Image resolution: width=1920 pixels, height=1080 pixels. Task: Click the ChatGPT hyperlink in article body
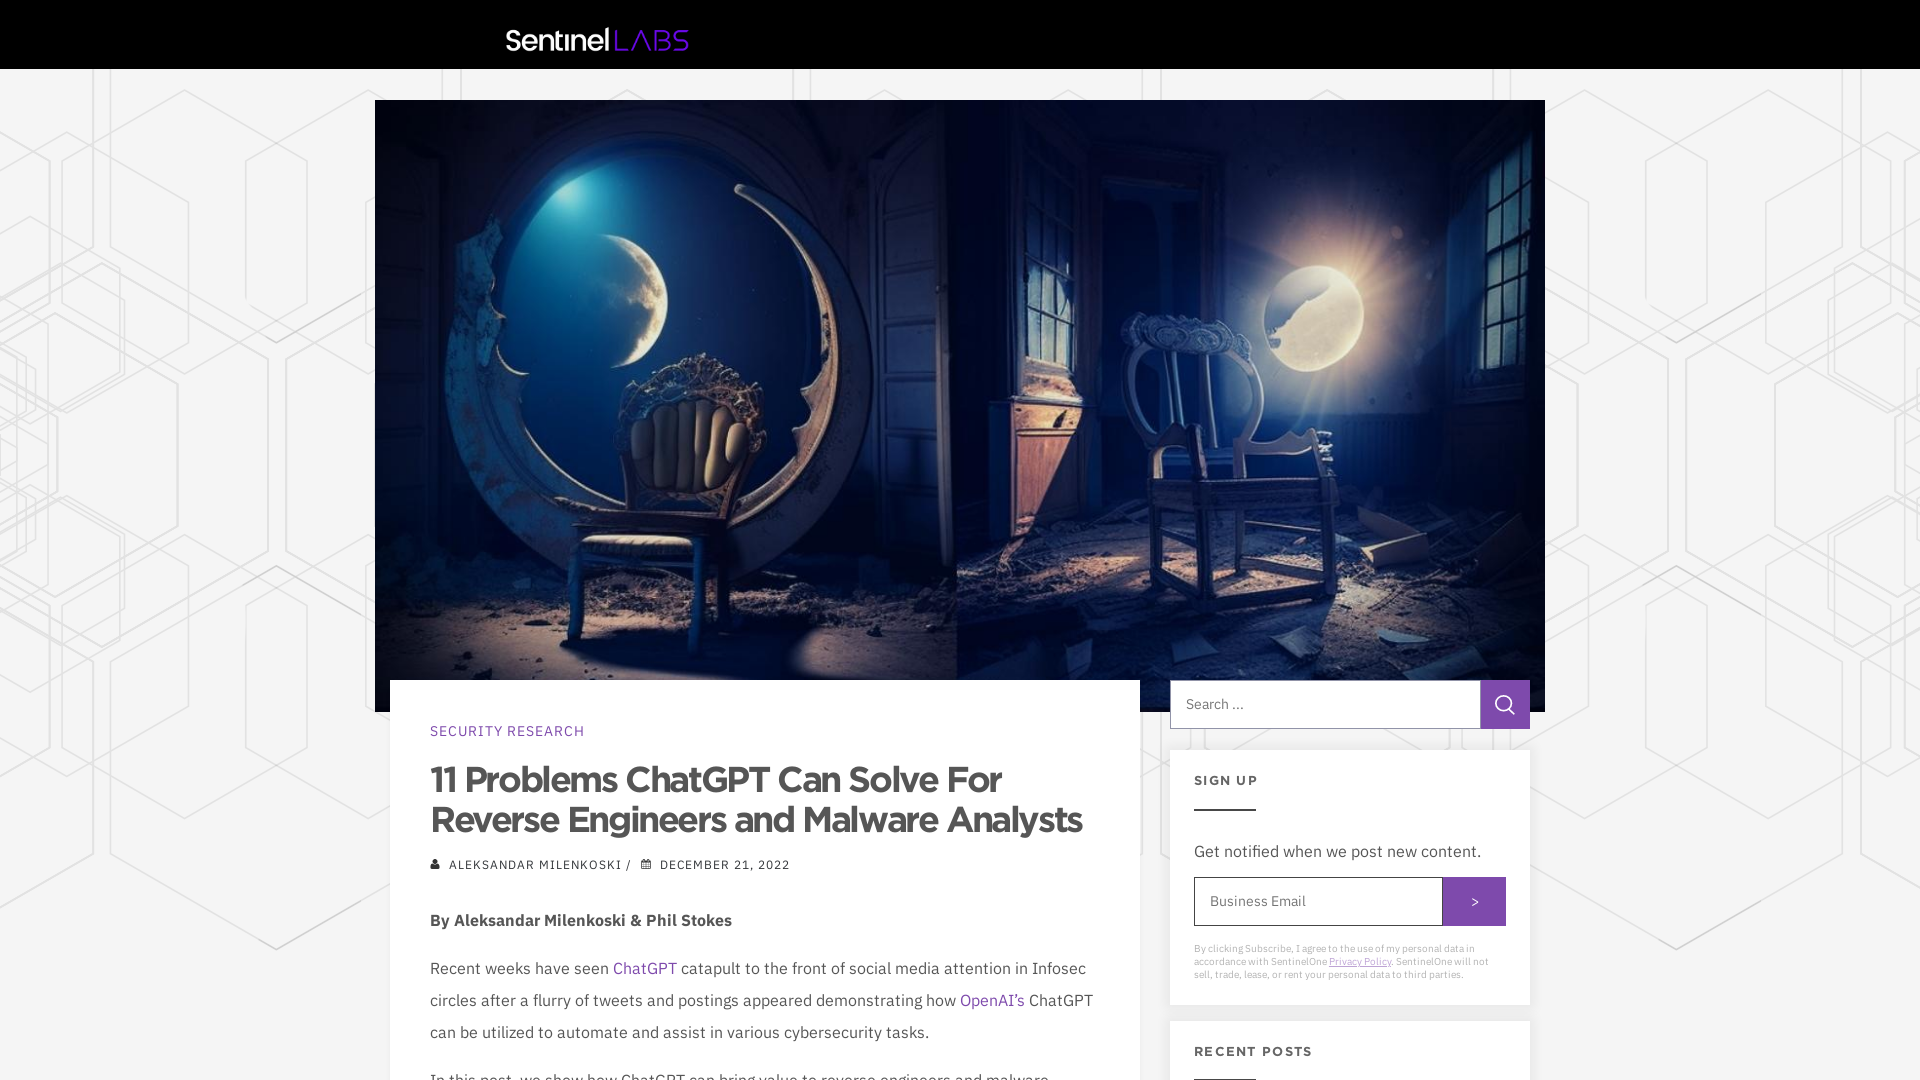(x=645, y=968)
